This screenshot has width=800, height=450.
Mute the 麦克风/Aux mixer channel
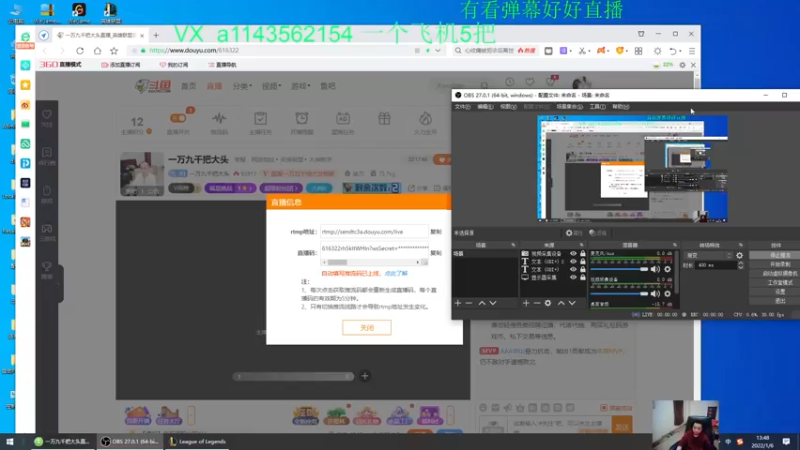[655, 269]
